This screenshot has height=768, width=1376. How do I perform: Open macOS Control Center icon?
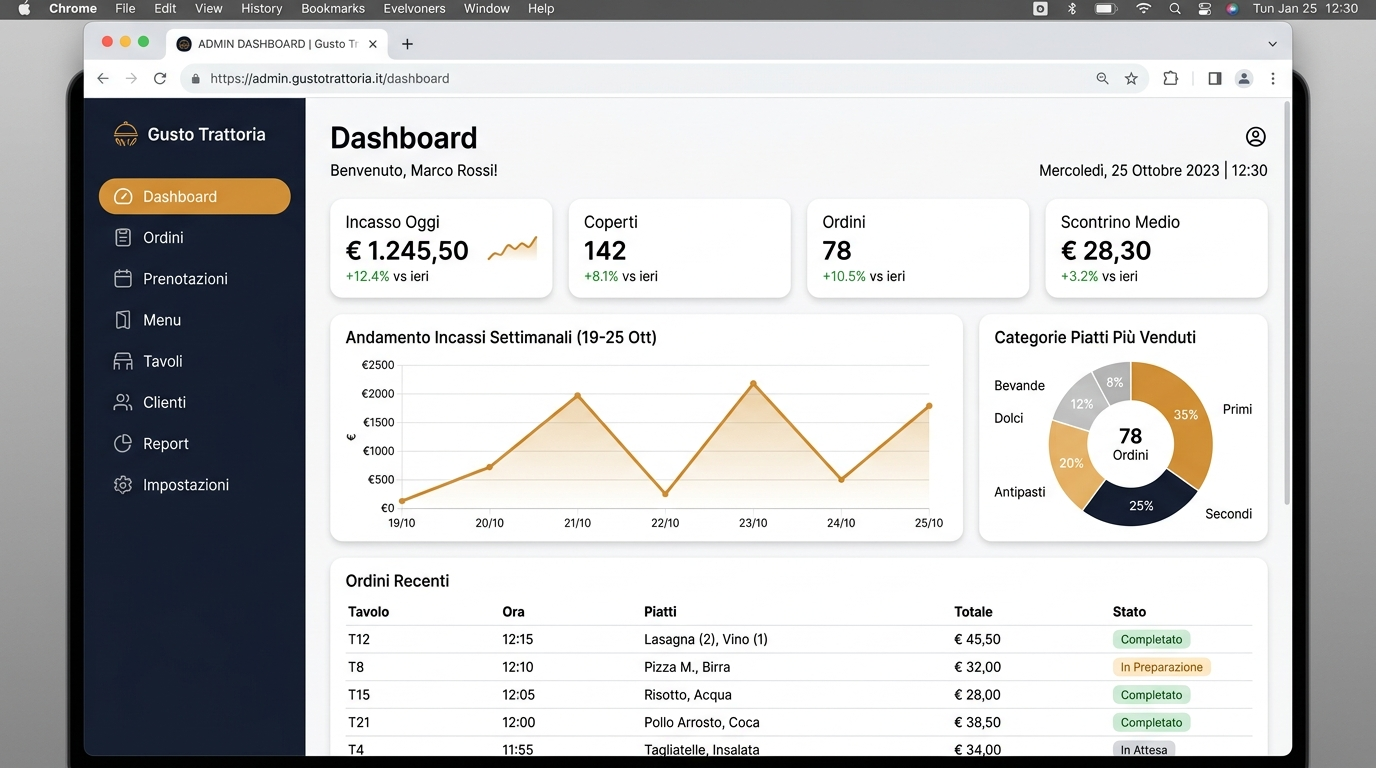(x=1204, y=8)
